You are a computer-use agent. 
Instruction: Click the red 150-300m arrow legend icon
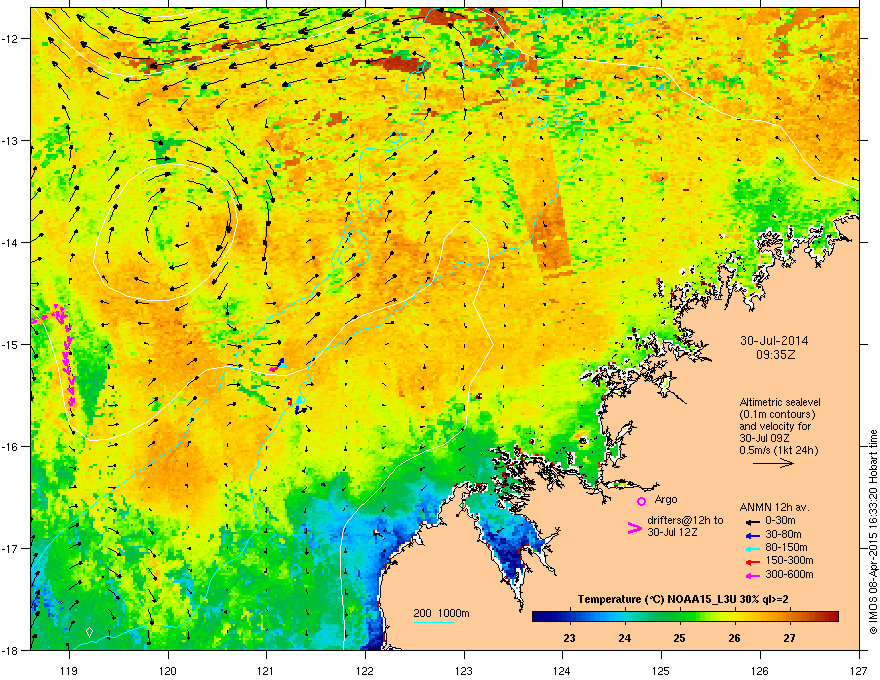753,561
